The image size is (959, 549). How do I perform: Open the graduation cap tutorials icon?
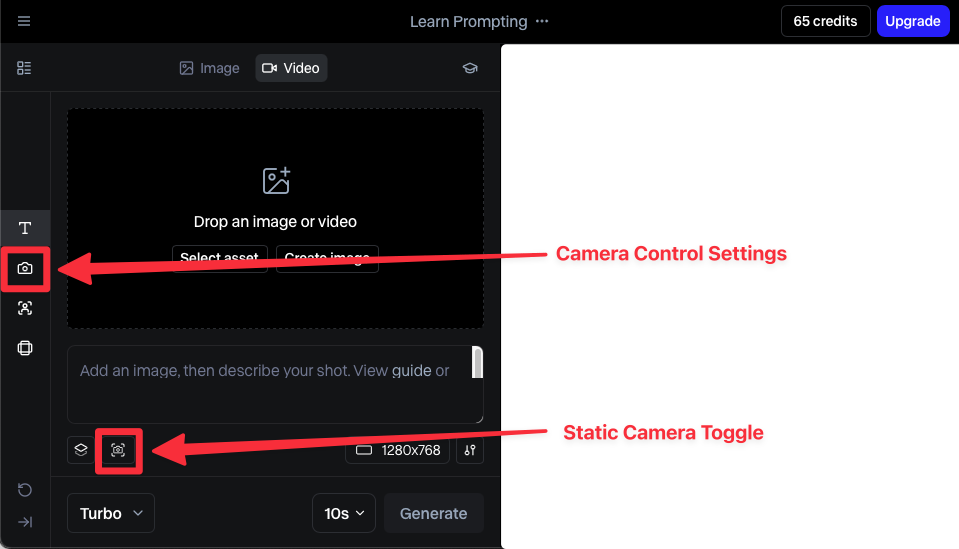[469, 68]
